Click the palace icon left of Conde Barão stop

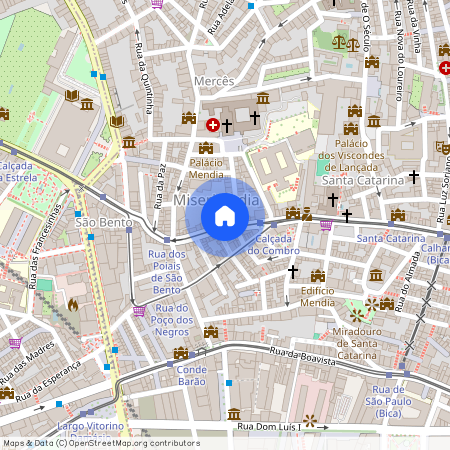tap(181, 353)
